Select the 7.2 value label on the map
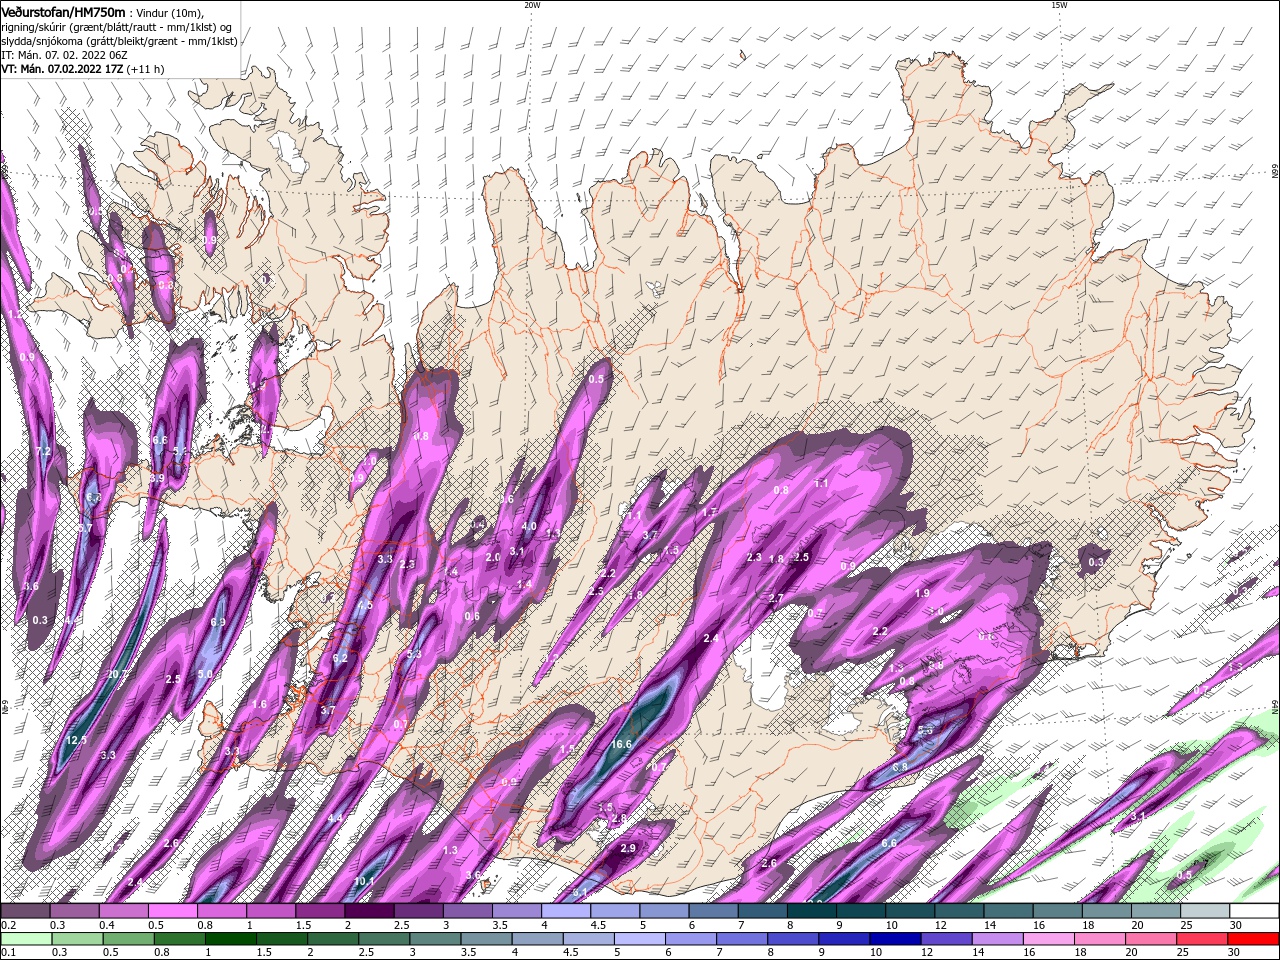 point(43,452)
